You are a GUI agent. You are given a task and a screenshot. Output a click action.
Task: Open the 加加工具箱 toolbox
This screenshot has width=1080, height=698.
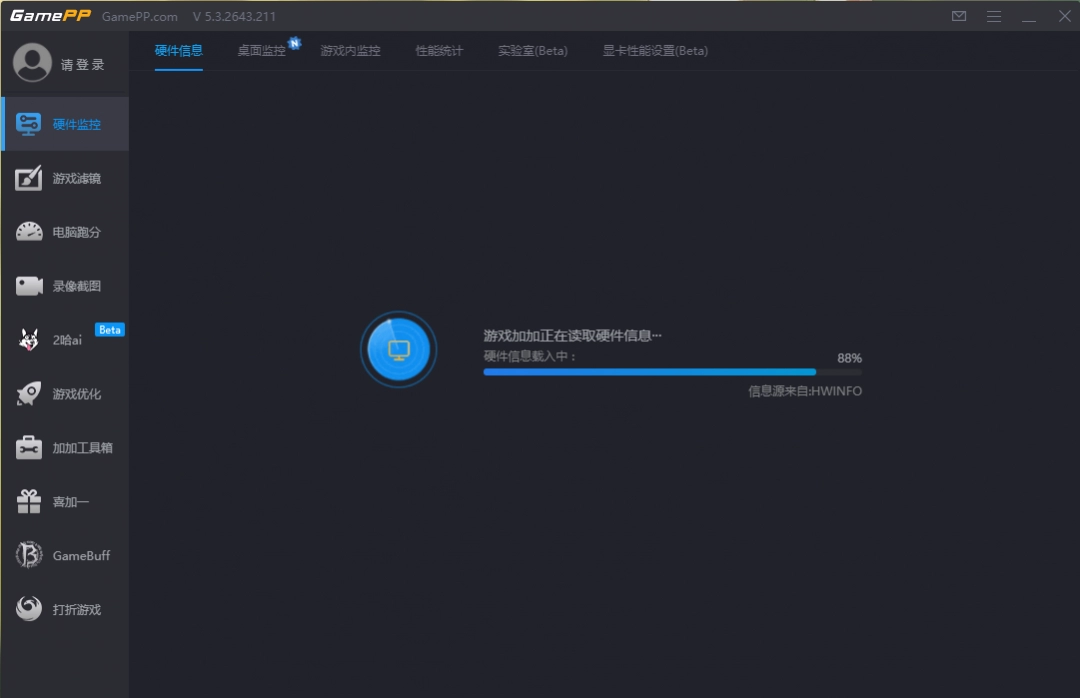coord(64,447)
